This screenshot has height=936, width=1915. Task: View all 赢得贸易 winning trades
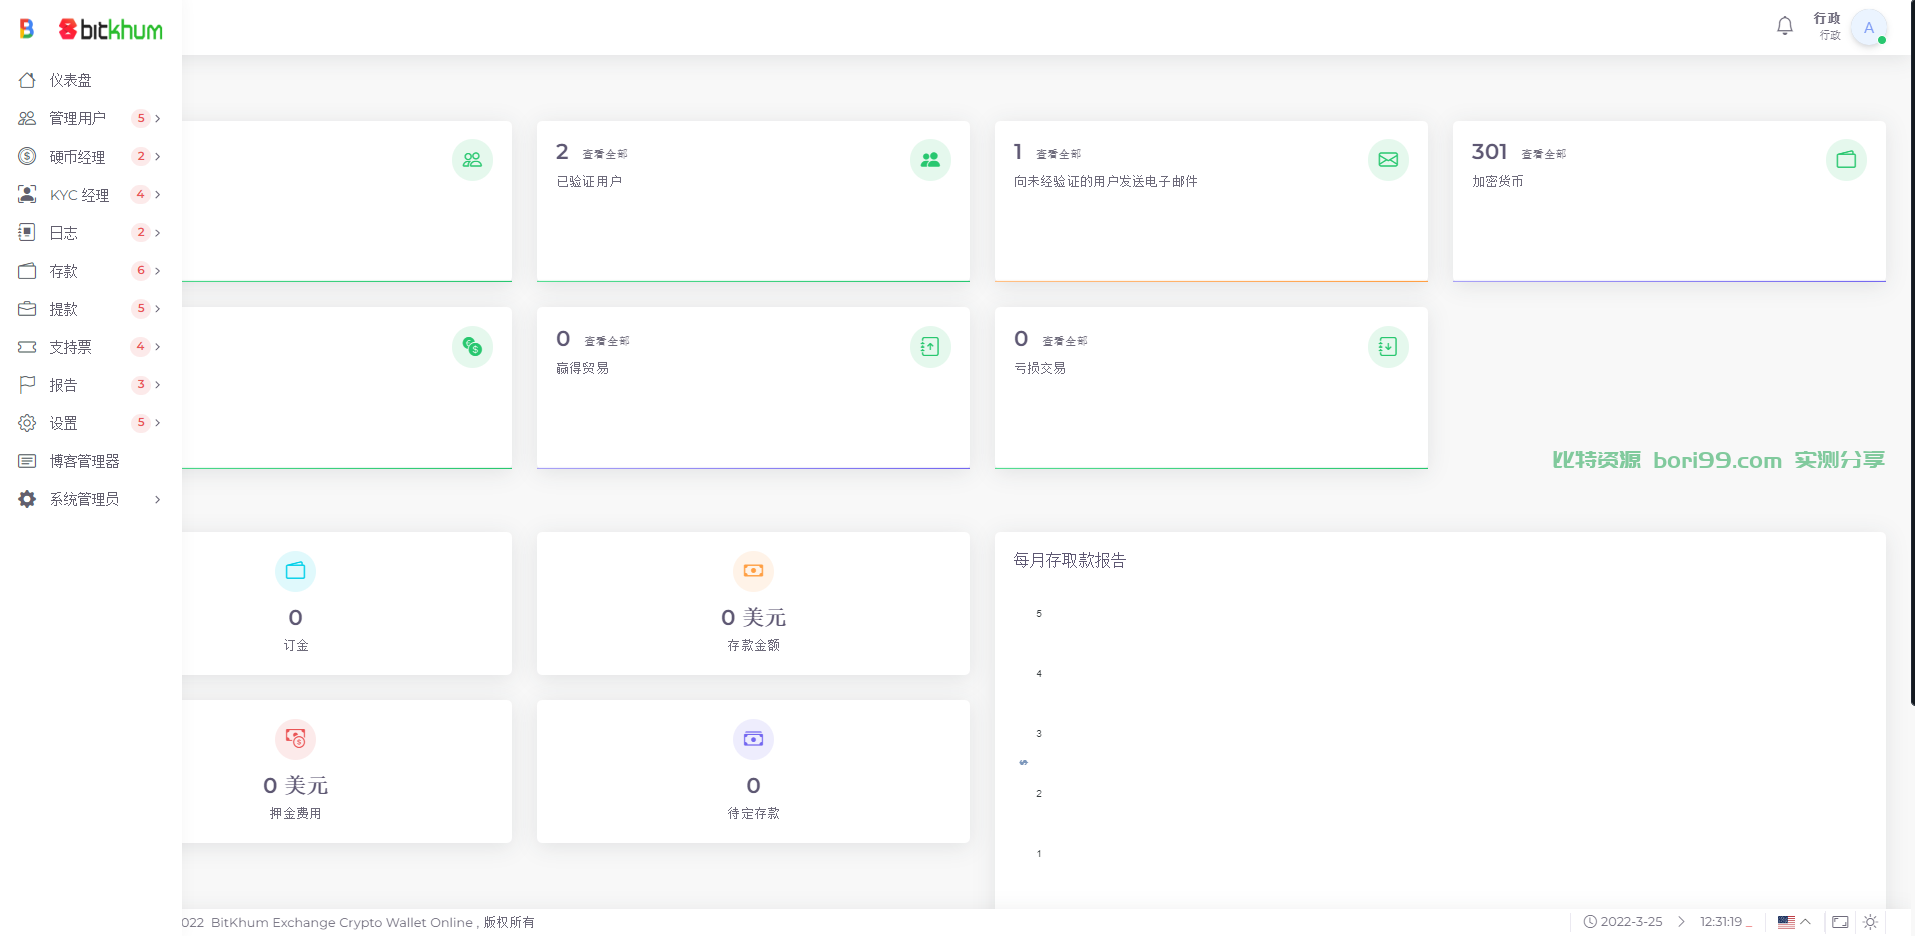point(607,341)
